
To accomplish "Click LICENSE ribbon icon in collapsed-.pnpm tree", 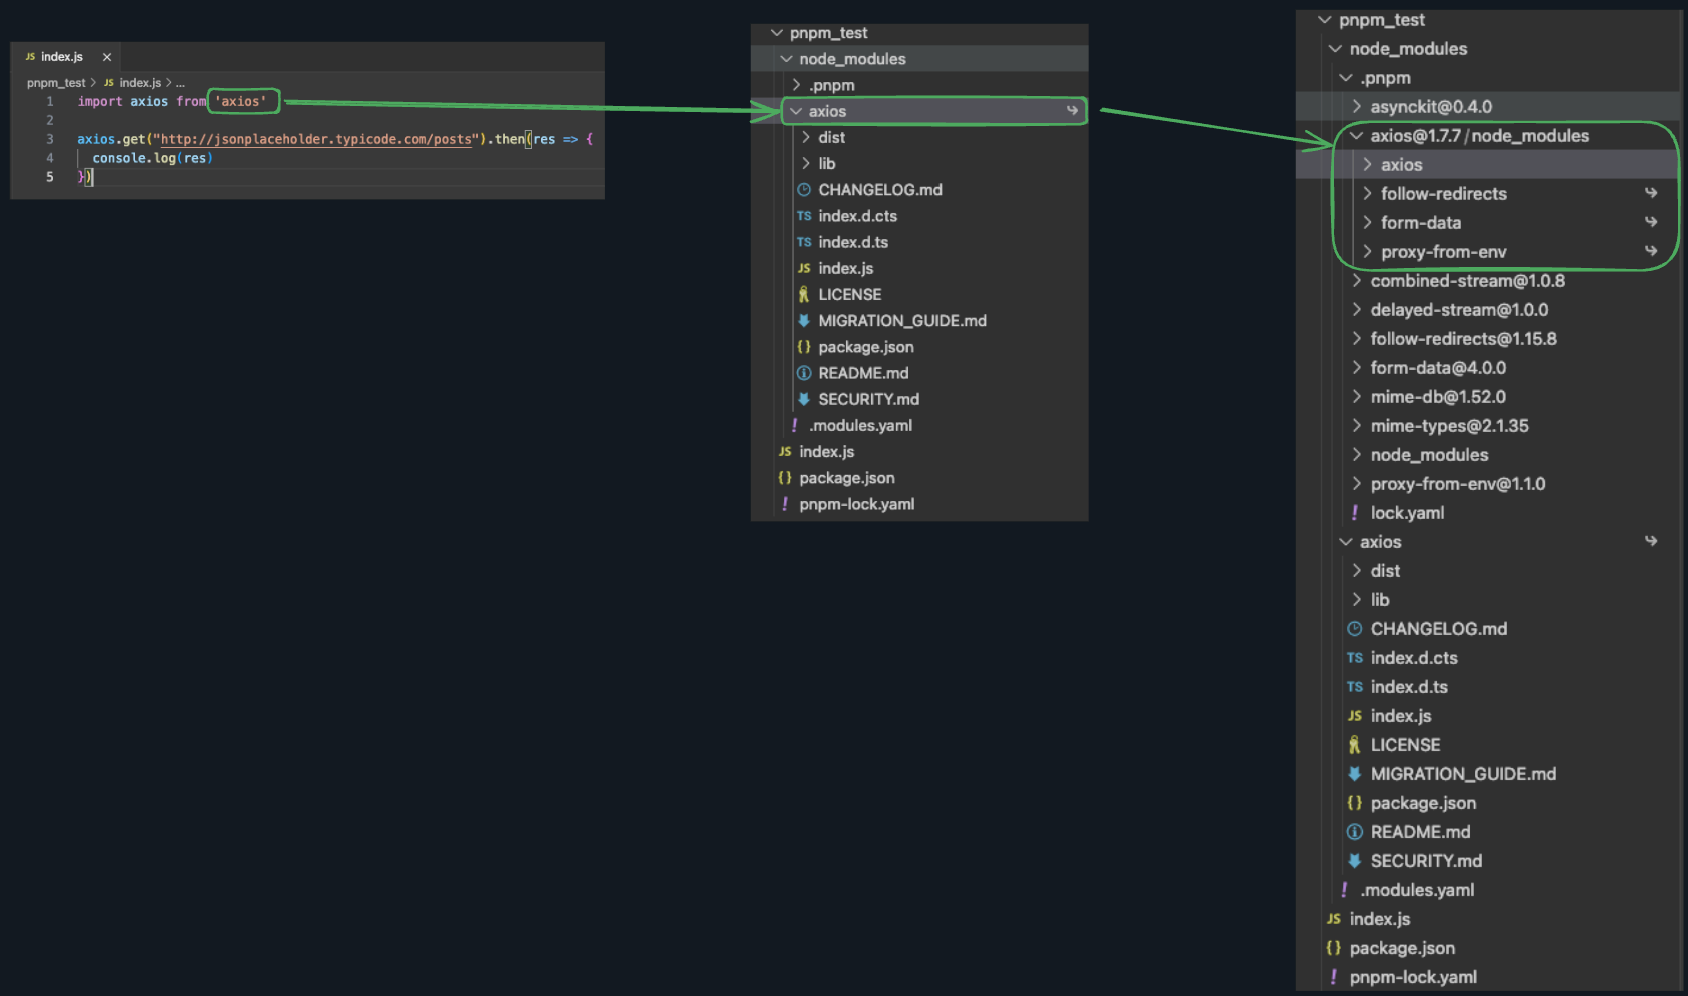I will (x=804, y=294).
